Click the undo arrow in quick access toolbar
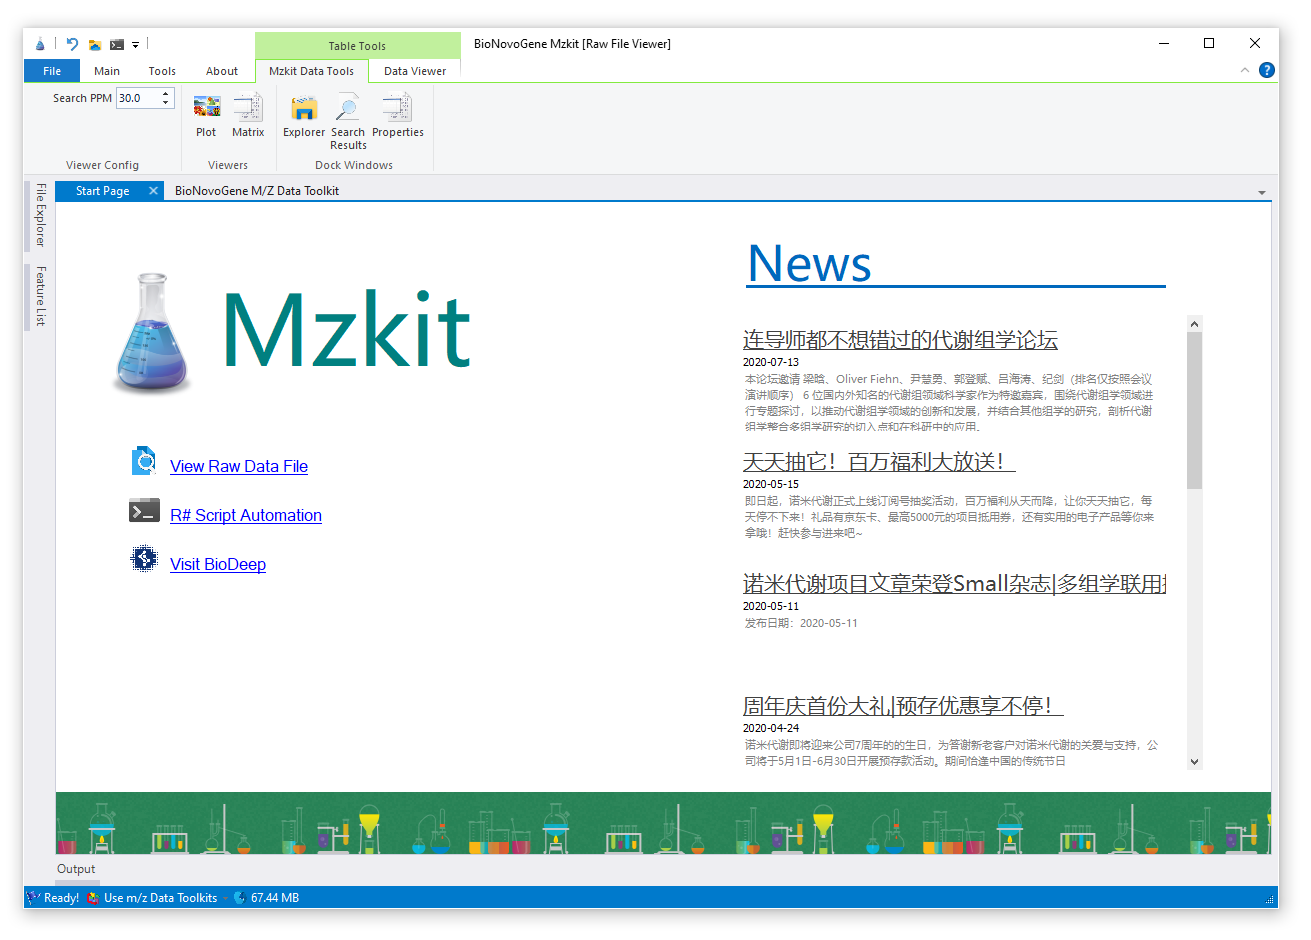Image resolution: width=1311 pixels, height=940 pixels. 72,44
